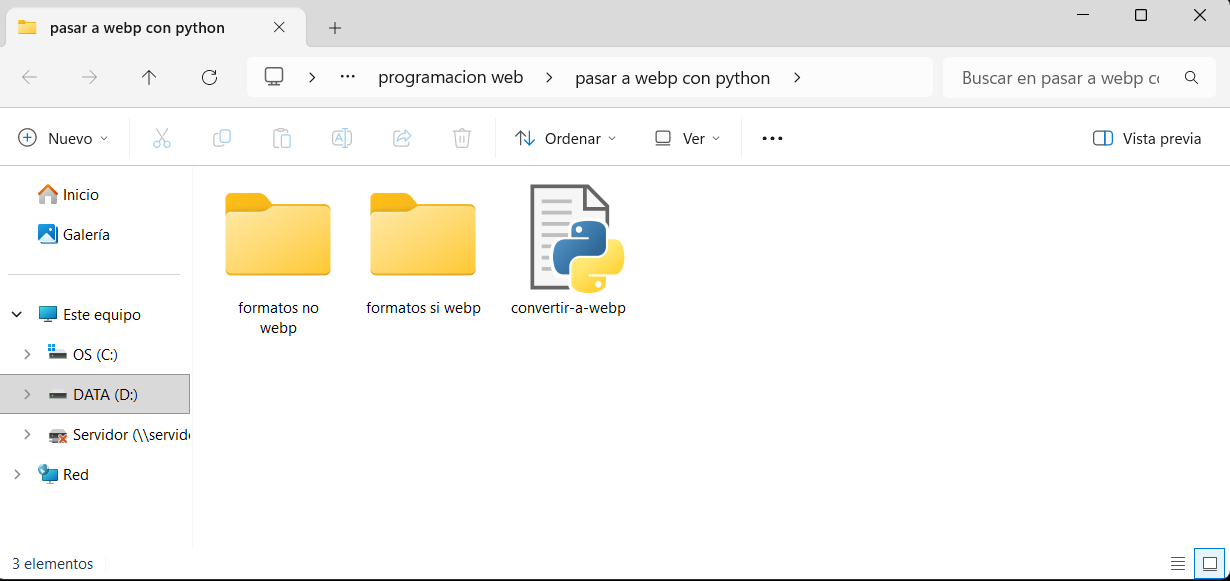
Task: Open the Ordenar dropdown
Action: 565,138
